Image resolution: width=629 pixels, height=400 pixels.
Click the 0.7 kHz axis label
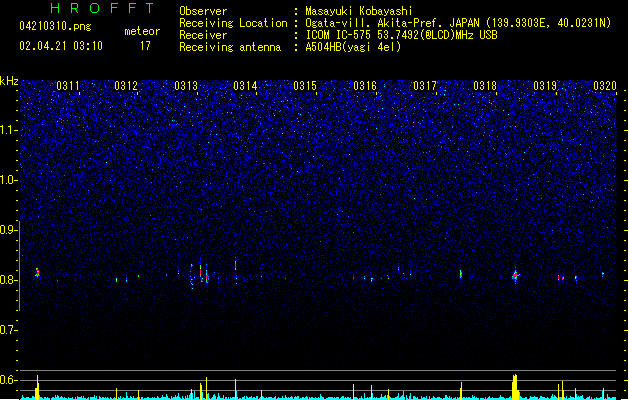pos(8,330)
